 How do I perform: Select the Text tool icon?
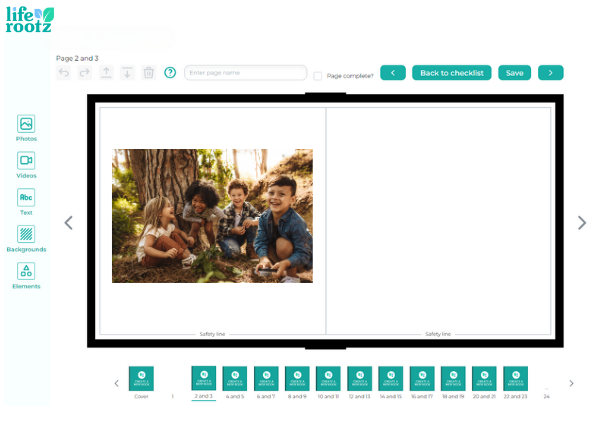click(x=26, y=198)
